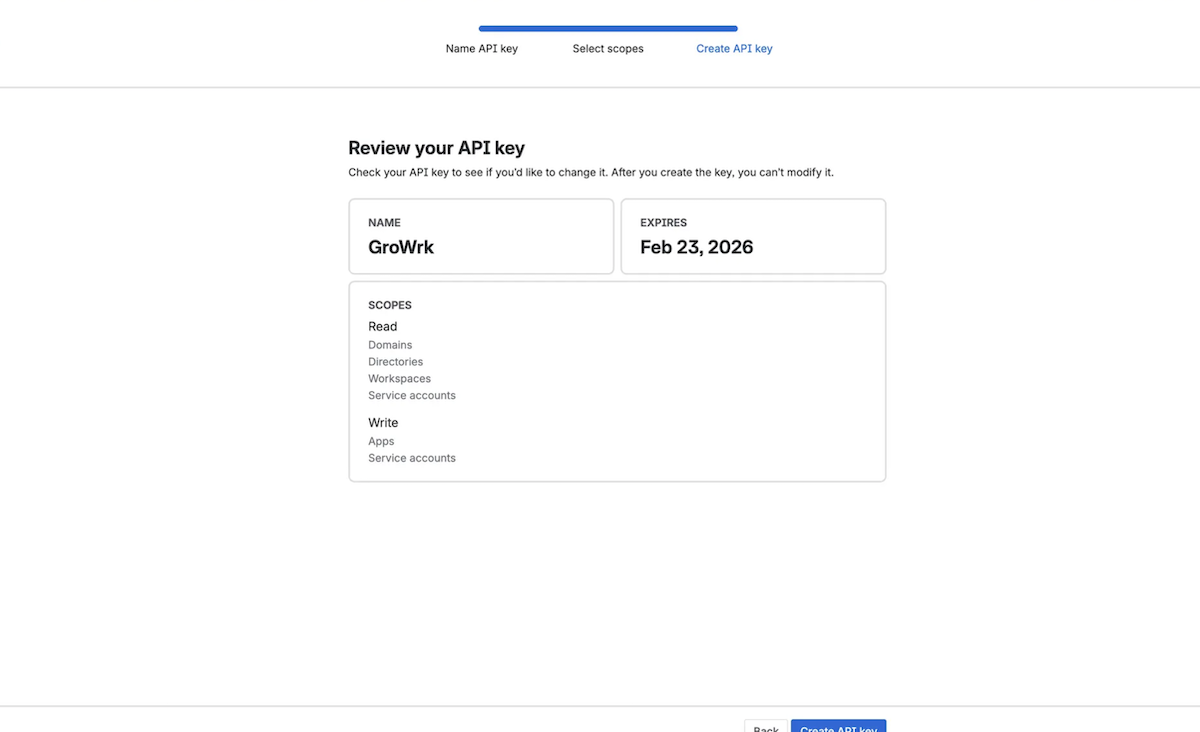The height and width of the screenshot is (732, 1200).
Task: Click the NAME card showing GroWrk
Action: (481, 236)
